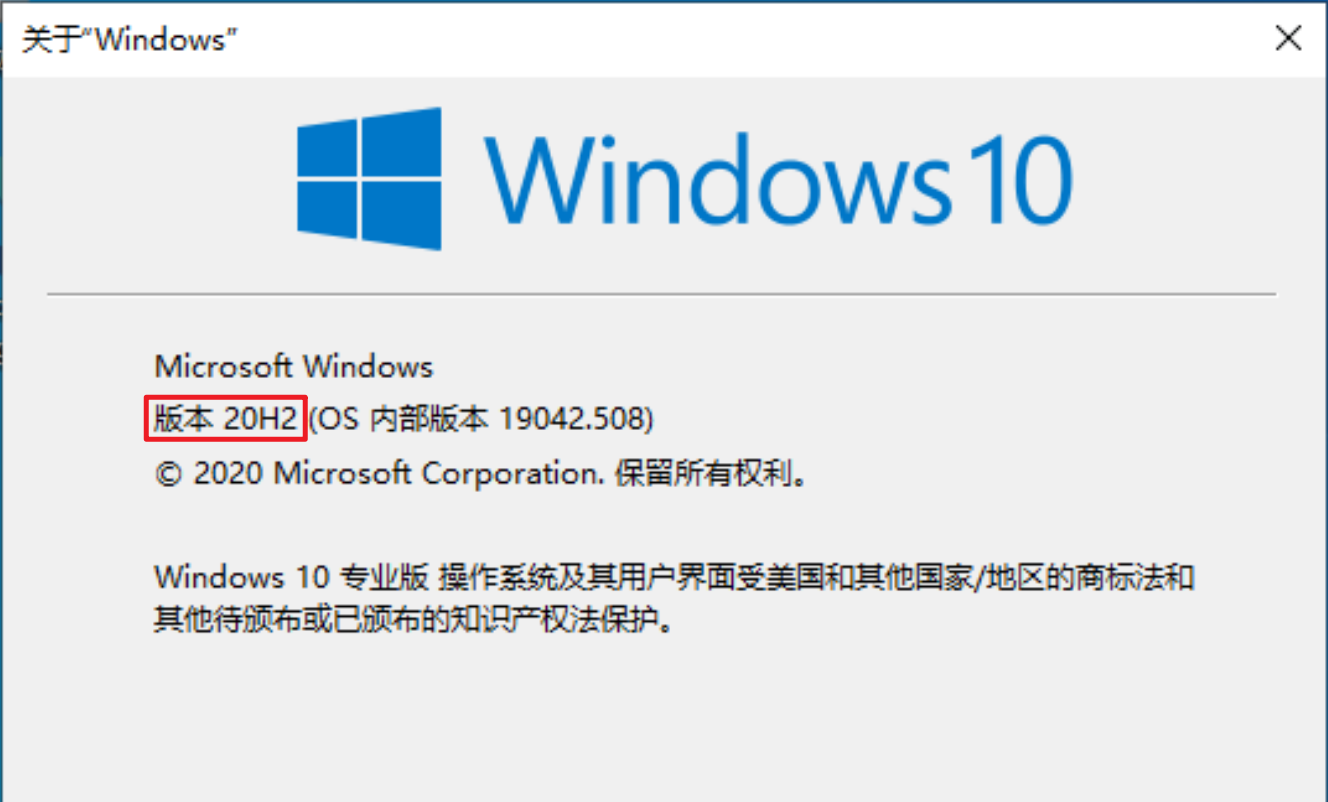Close the About Windows dialog
1328x802 pixels.
(1290, 38)
